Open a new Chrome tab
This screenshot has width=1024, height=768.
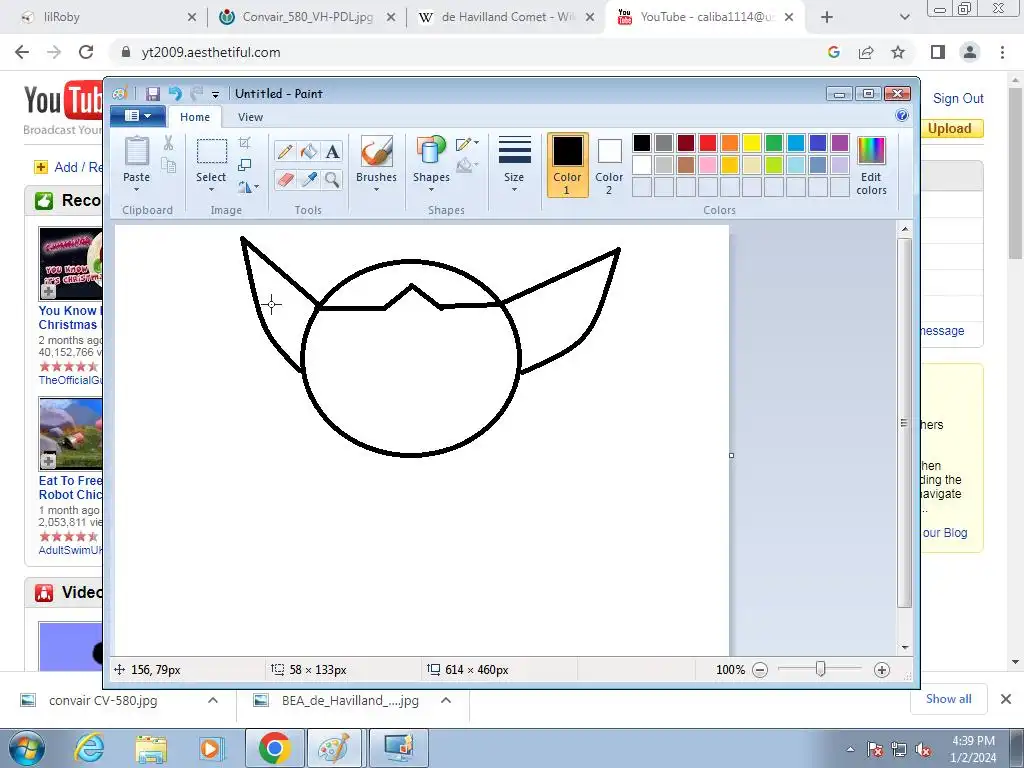[x=827, y=17]
